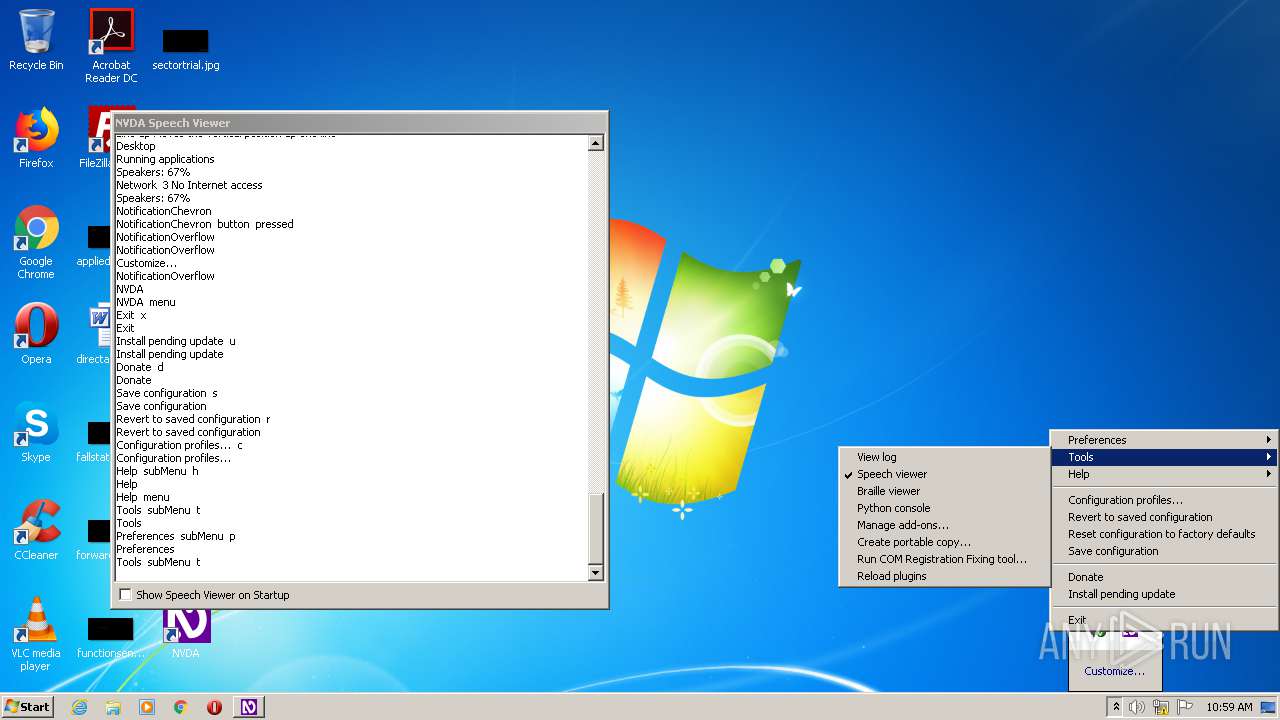Image resolution: width=1280 pixels, height=720 pixels.
Task: Click Chrome icon in the taskbar
Action: (x=180, y=707)
